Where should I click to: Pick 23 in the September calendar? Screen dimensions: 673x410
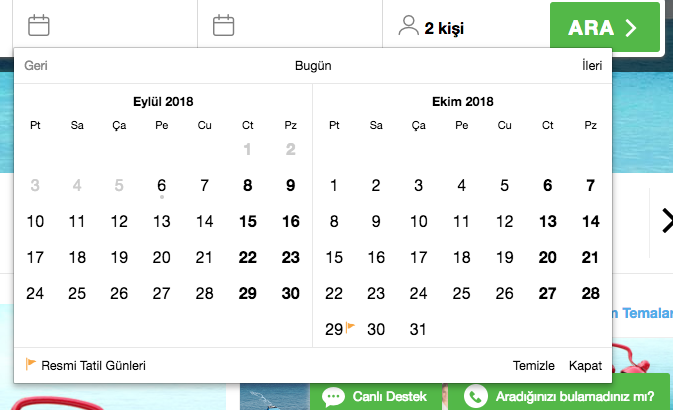[291, 258]
